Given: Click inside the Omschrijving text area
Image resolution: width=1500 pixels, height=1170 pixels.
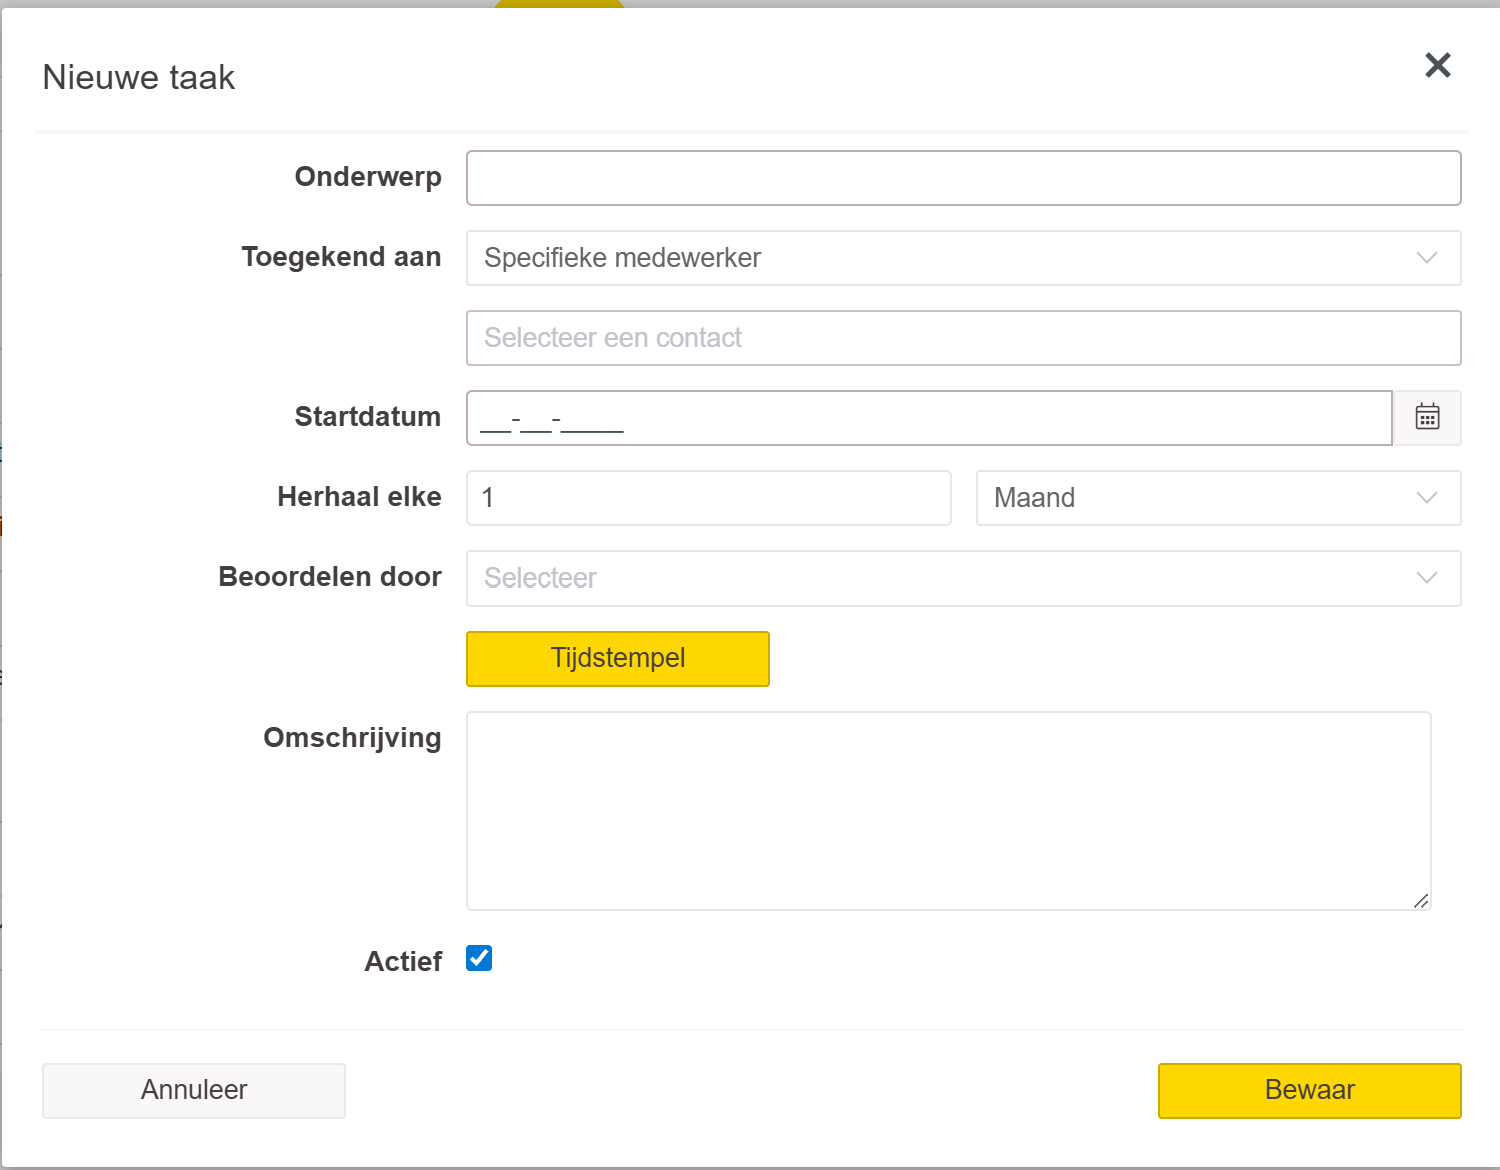Looking at the screenshot, I should point(948,810).
